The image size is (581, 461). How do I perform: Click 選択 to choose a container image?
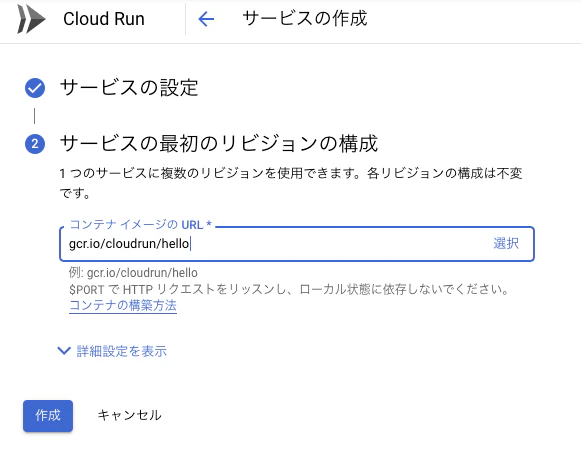[506, 243]
